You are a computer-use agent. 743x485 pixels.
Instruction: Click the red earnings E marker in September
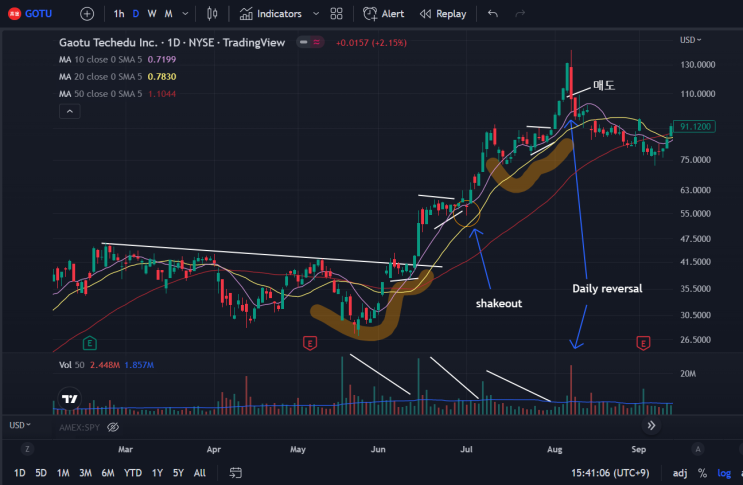point(643,343)
